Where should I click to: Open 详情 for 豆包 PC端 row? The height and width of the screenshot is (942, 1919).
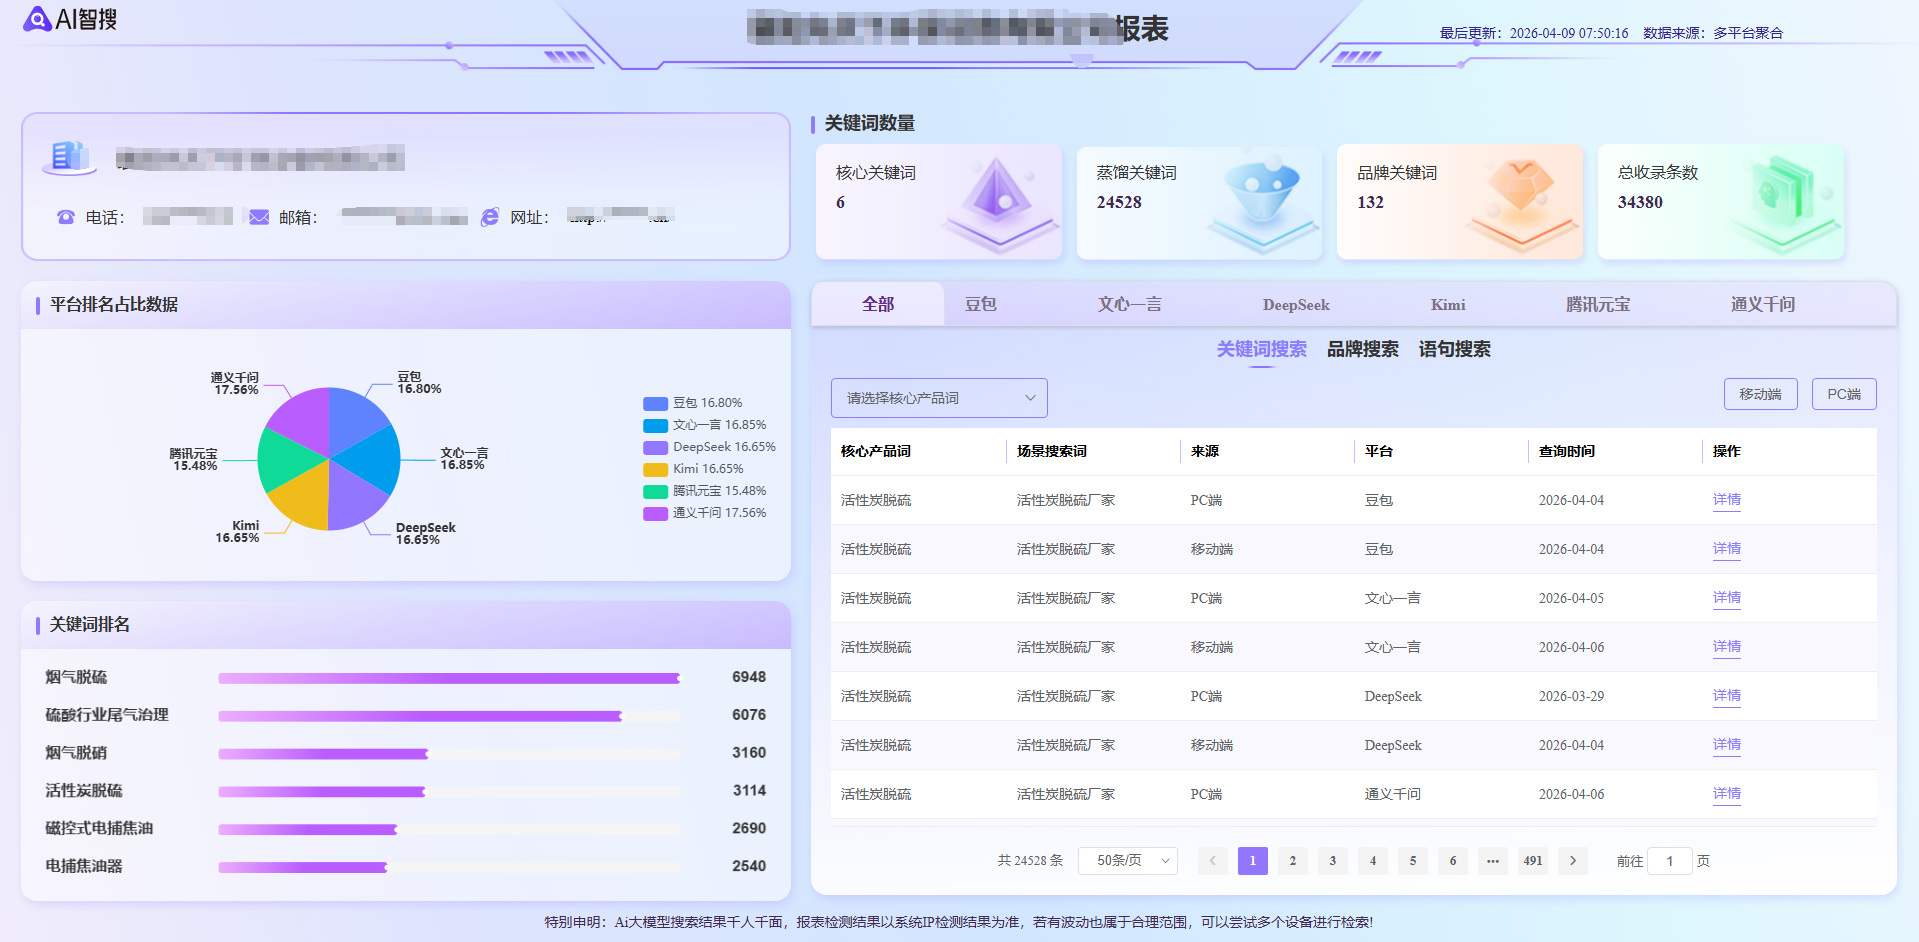[x=1727, y=500]
